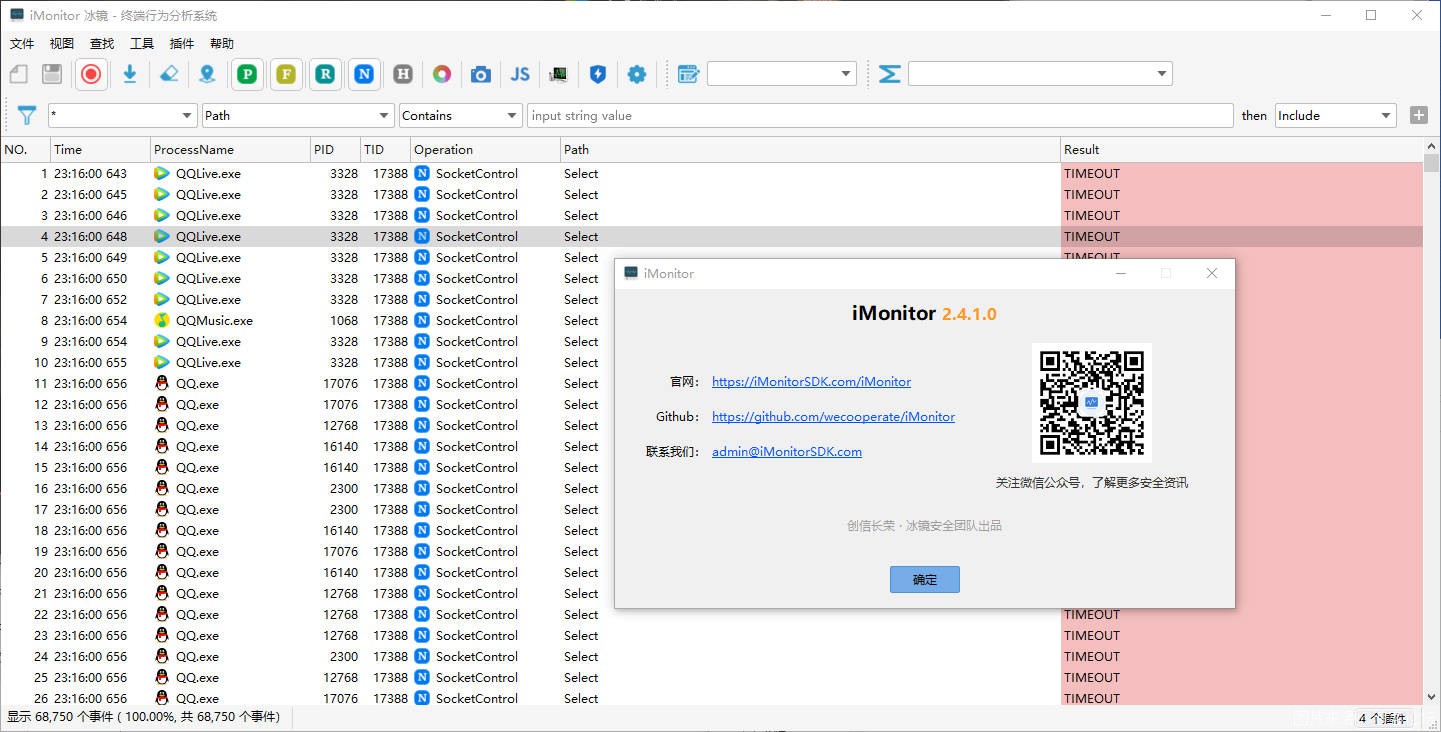1441x732 pixels.
Task: Open the Contains condition dropdown
Action: point(460,116)
